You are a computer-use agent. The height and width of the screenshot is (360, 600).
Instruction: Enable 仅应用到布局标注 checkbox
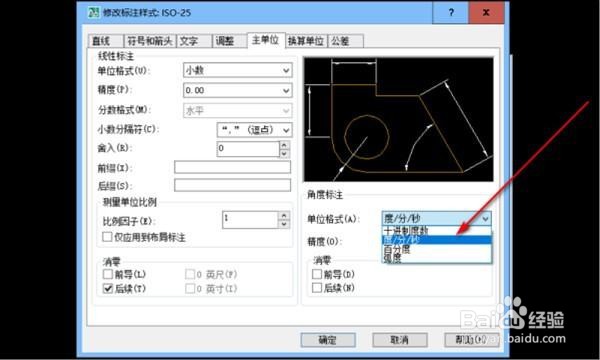107,237
